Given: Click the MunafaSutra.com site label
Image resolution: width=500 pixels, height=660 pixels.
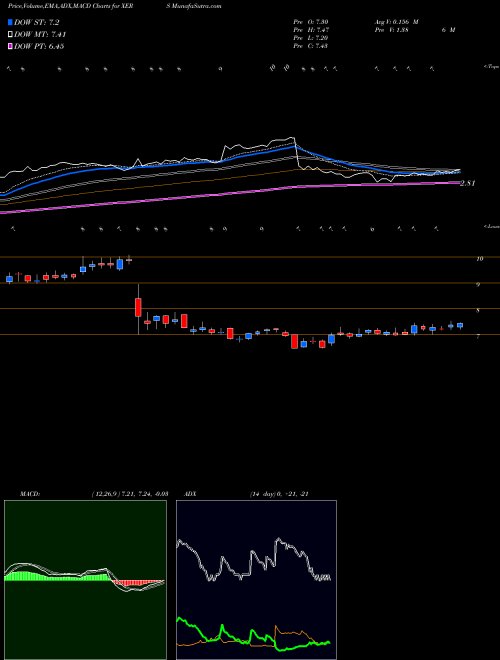Looking at the screenshot, I should click(x=197, y=6).
